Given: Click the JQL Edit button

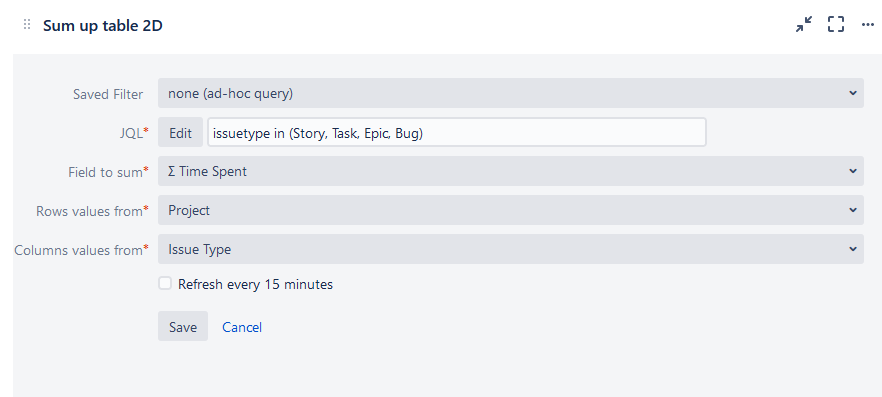Looking at the screenshot, I should click(x=181, y=133).
